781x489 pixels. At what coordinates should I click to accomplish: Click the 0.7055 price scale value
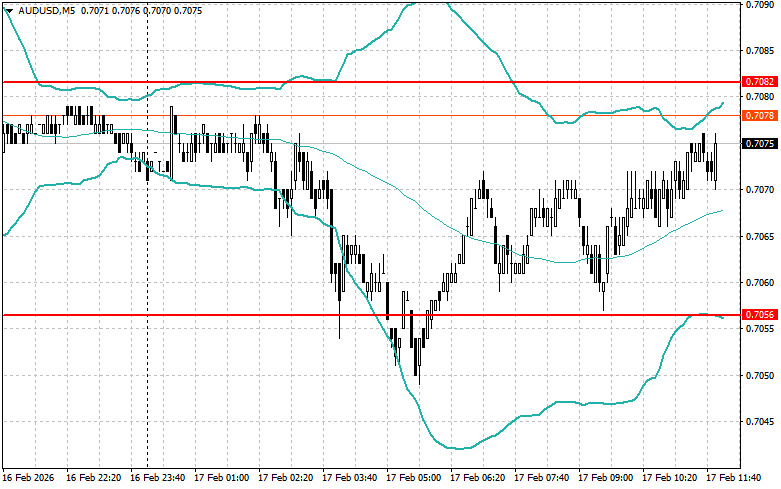pyautogui.click(x=760, y=329)
